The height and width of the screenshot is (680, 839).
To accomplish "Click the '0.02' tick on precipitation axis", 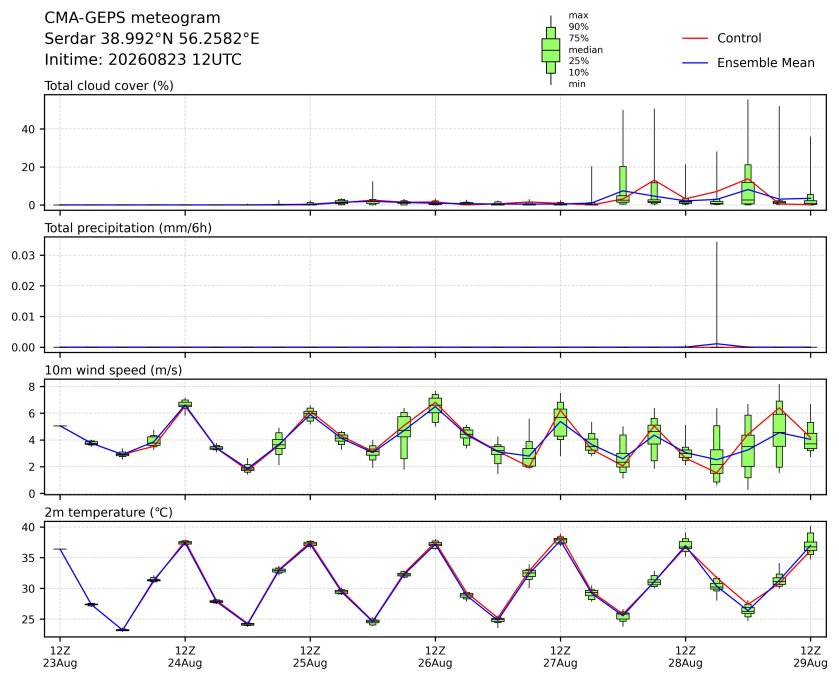I will pyautogui.click(x=24, y=286).
